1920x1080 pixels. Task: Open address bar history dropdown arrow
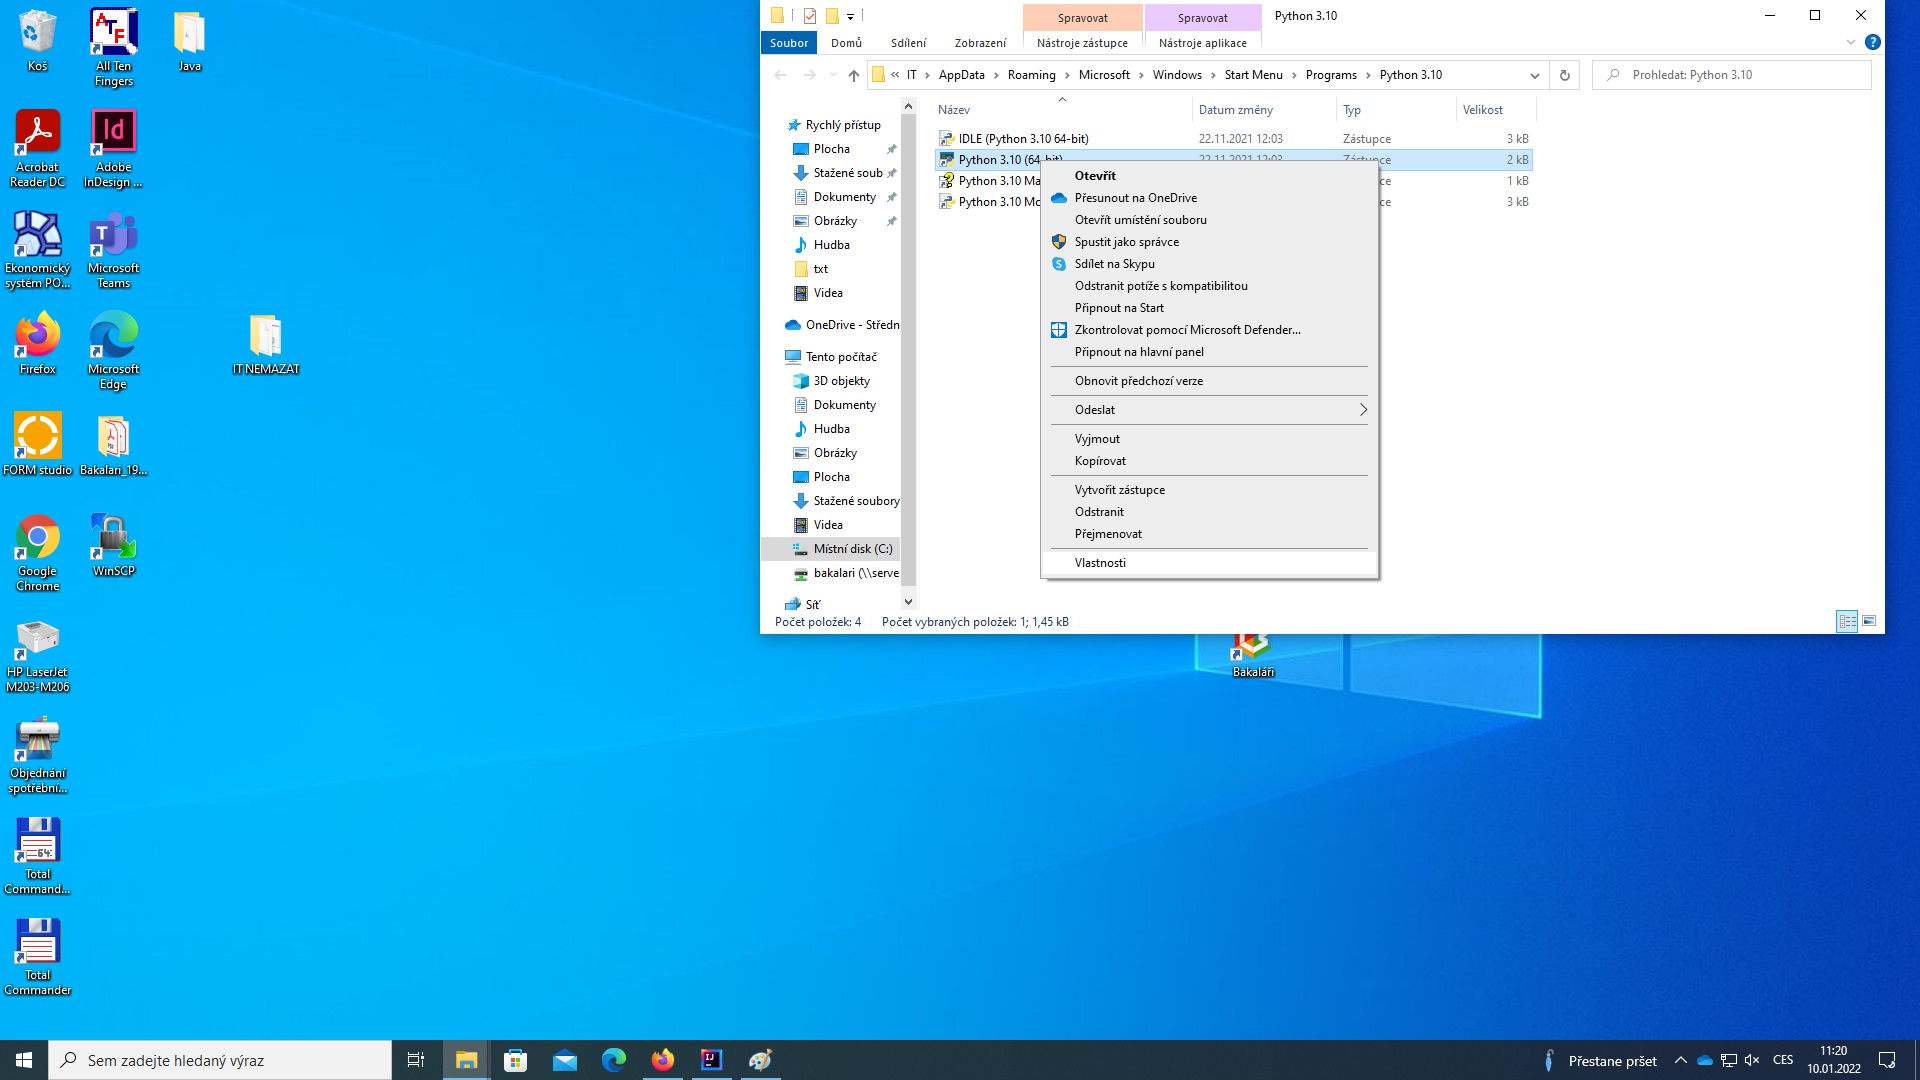coord(1534,75)
